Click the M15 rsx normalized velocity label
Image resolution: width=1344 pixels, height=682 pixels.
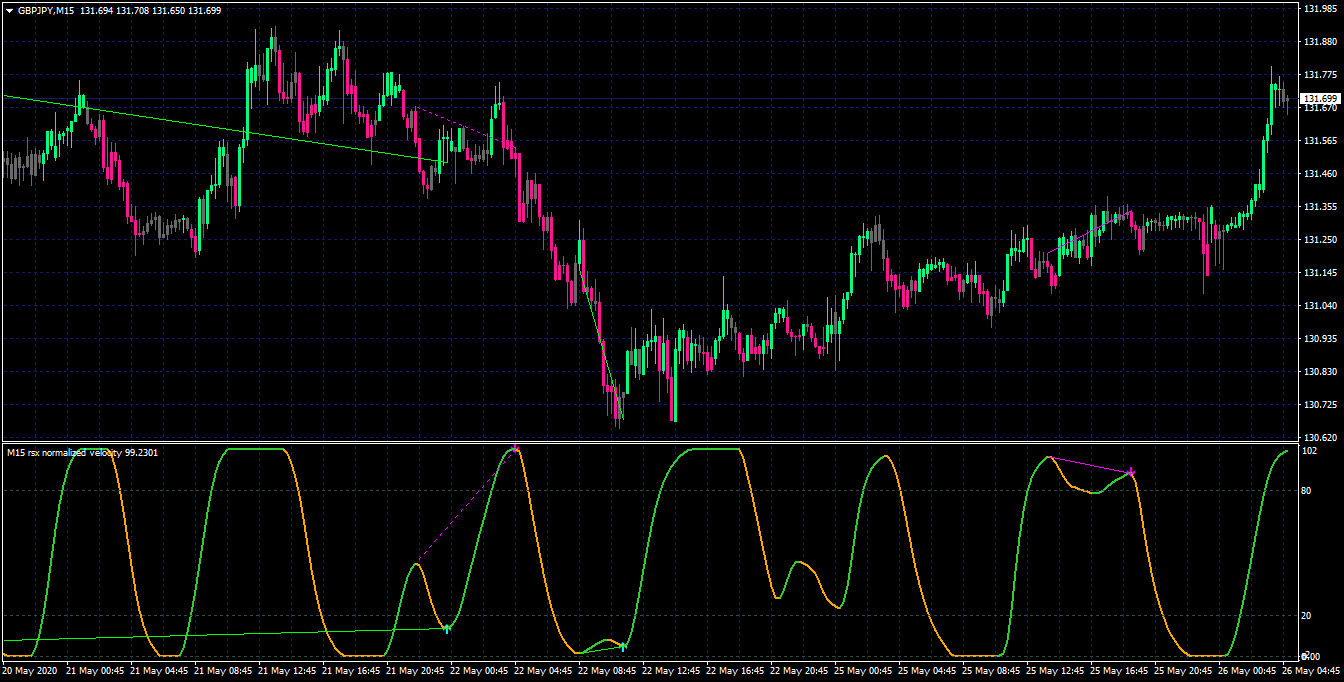click(82, 453)
